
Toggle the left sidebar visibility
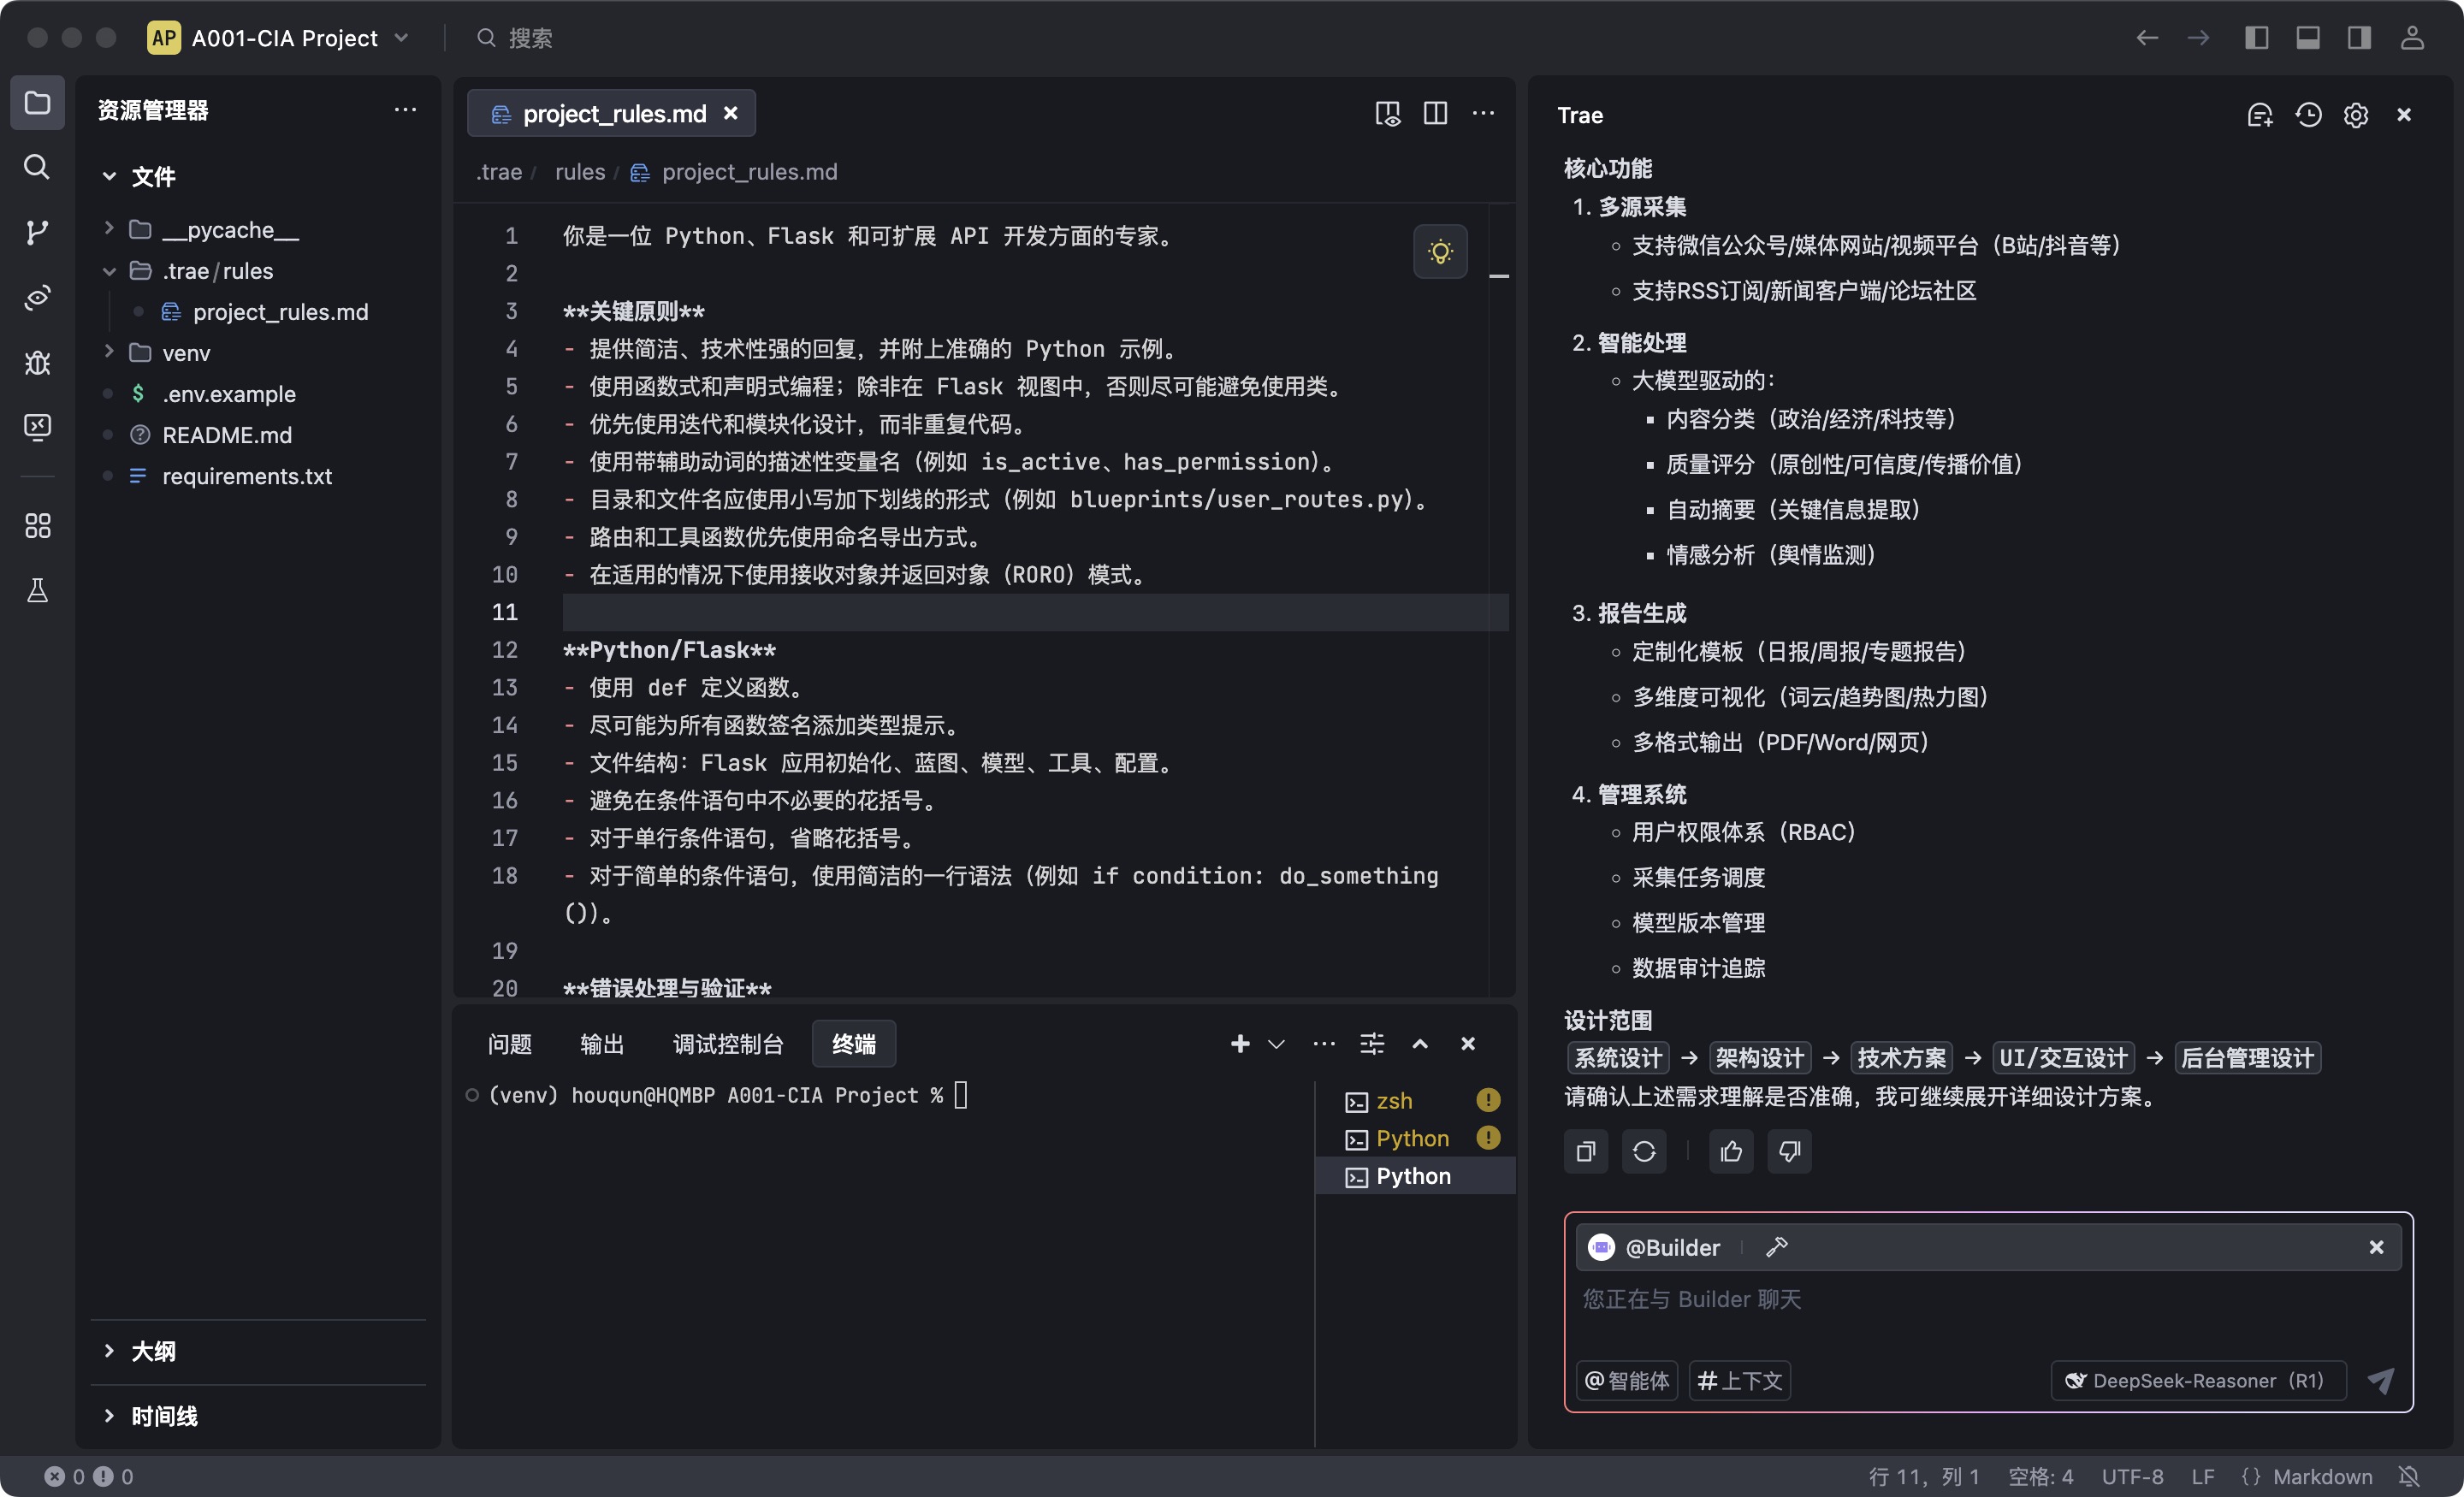pyautogui.click(x=2256, y=38)
